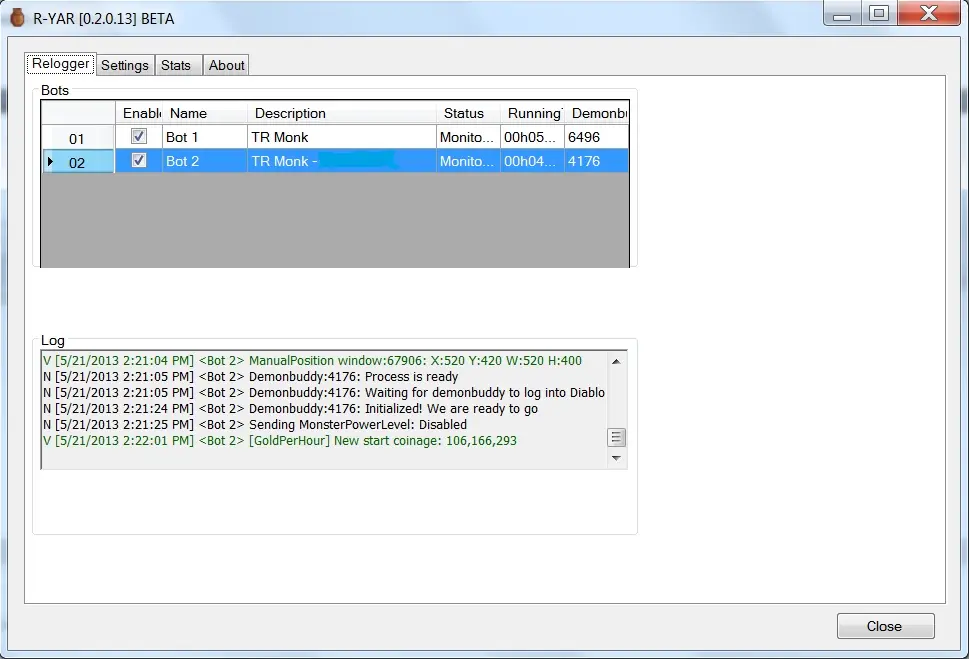The image size is (969, 659).
Task: Click the Name column header
Action: click(x=205, y=113)
